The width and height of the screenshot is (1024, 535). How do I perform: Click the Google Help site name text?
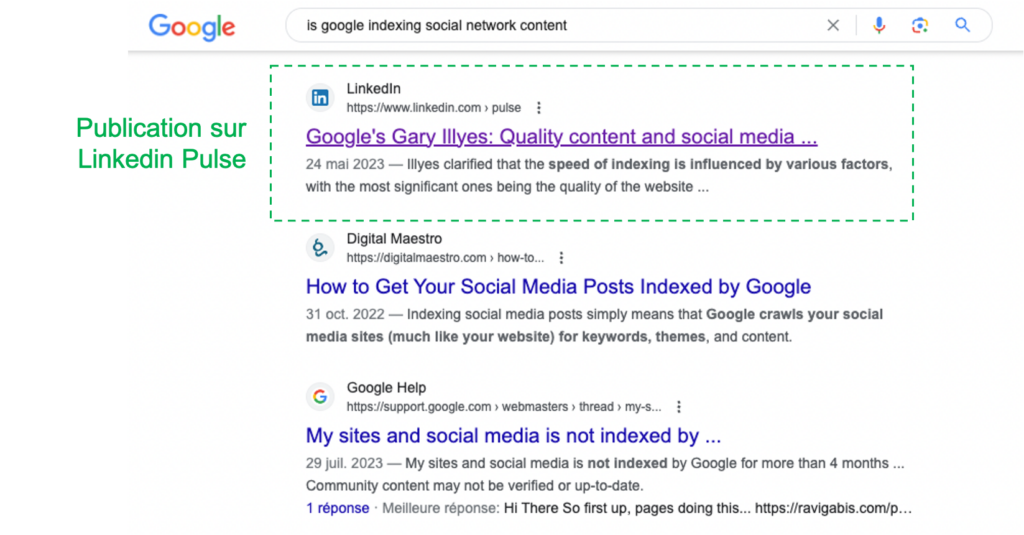tap(386, 388)
